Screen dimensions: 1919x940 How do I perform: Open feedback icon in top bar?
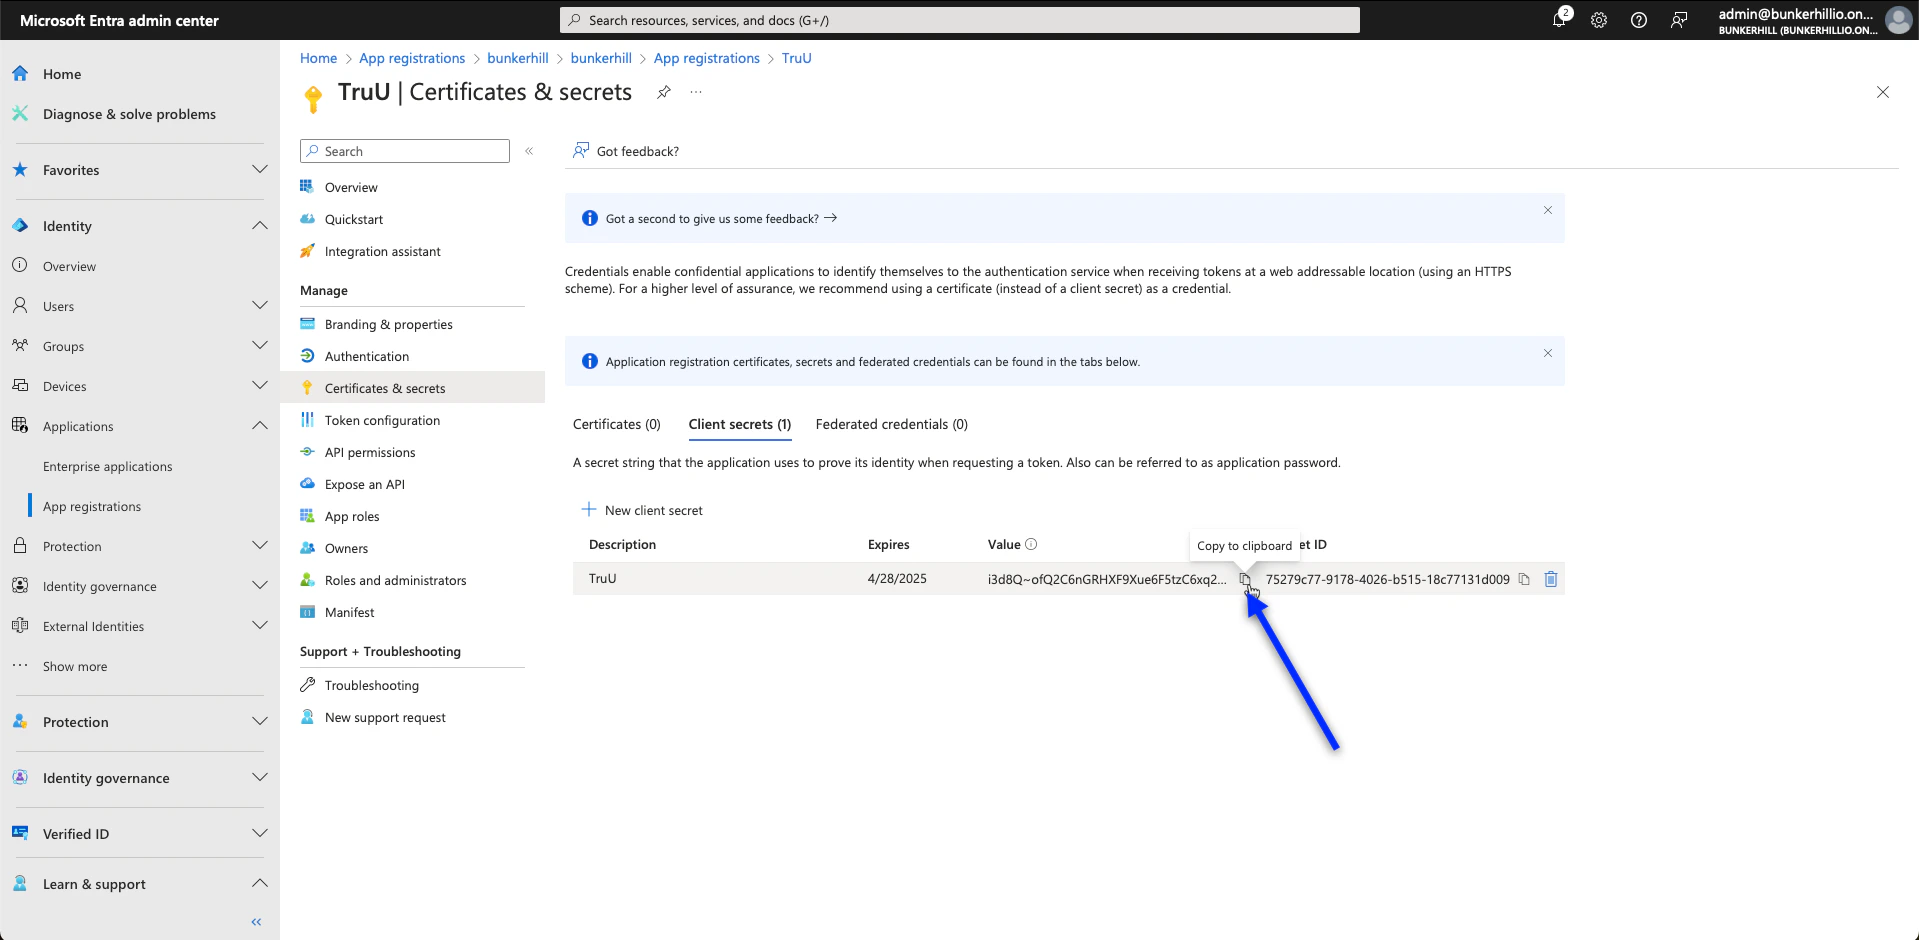click(1679, 20)
